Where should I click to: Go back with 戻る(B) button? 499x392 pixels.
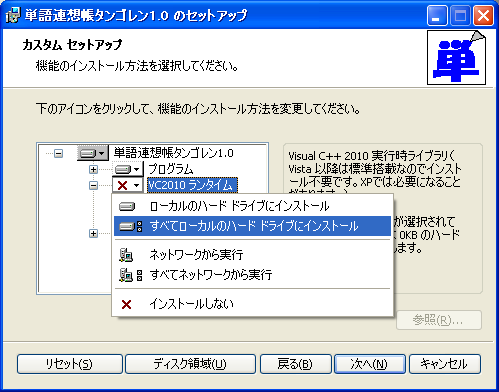tap(296, 364)
